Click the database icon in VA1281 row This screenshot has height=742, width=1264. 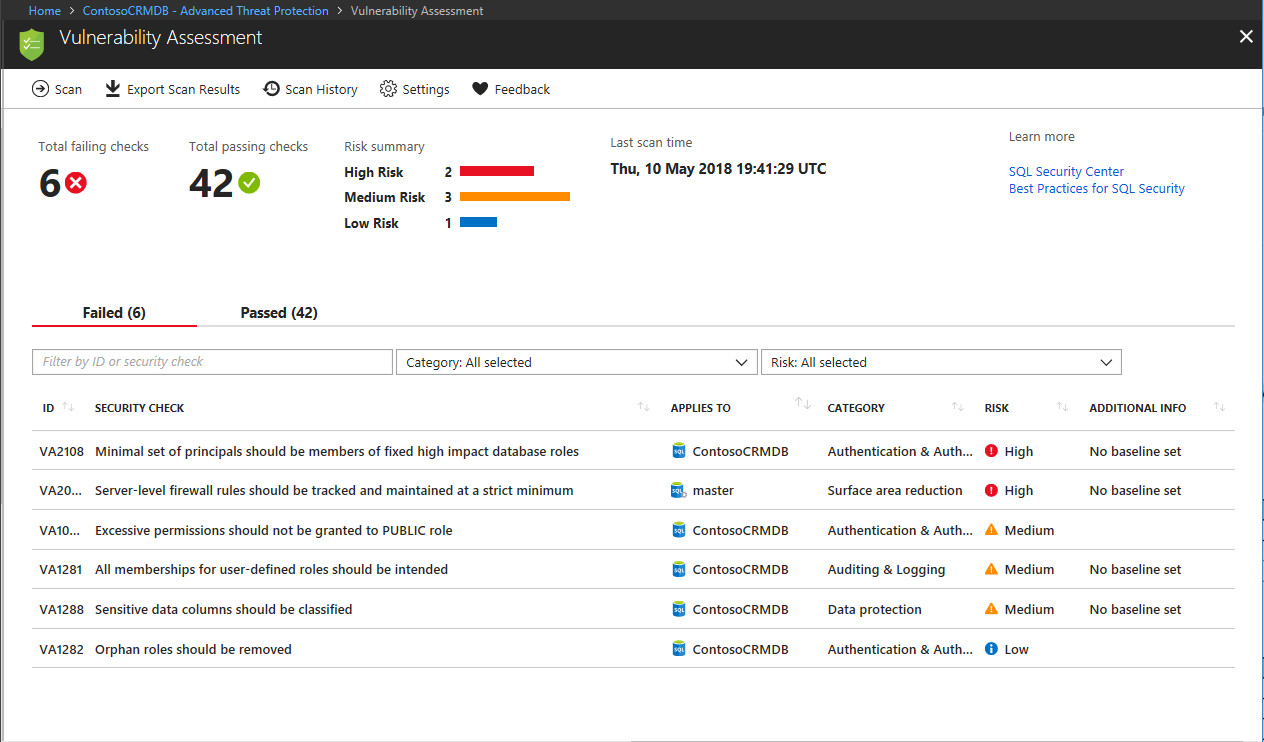tap(679, 569)
